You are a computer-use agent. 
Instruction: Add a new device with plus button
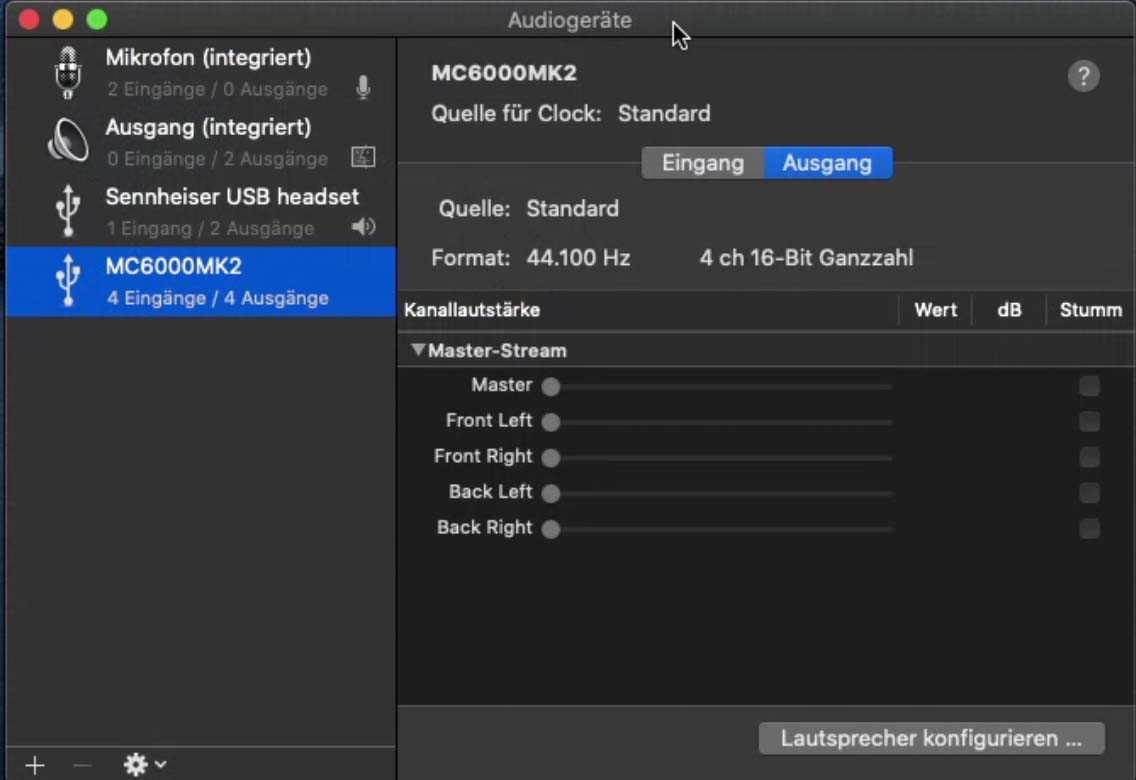(x=35, y=765)
